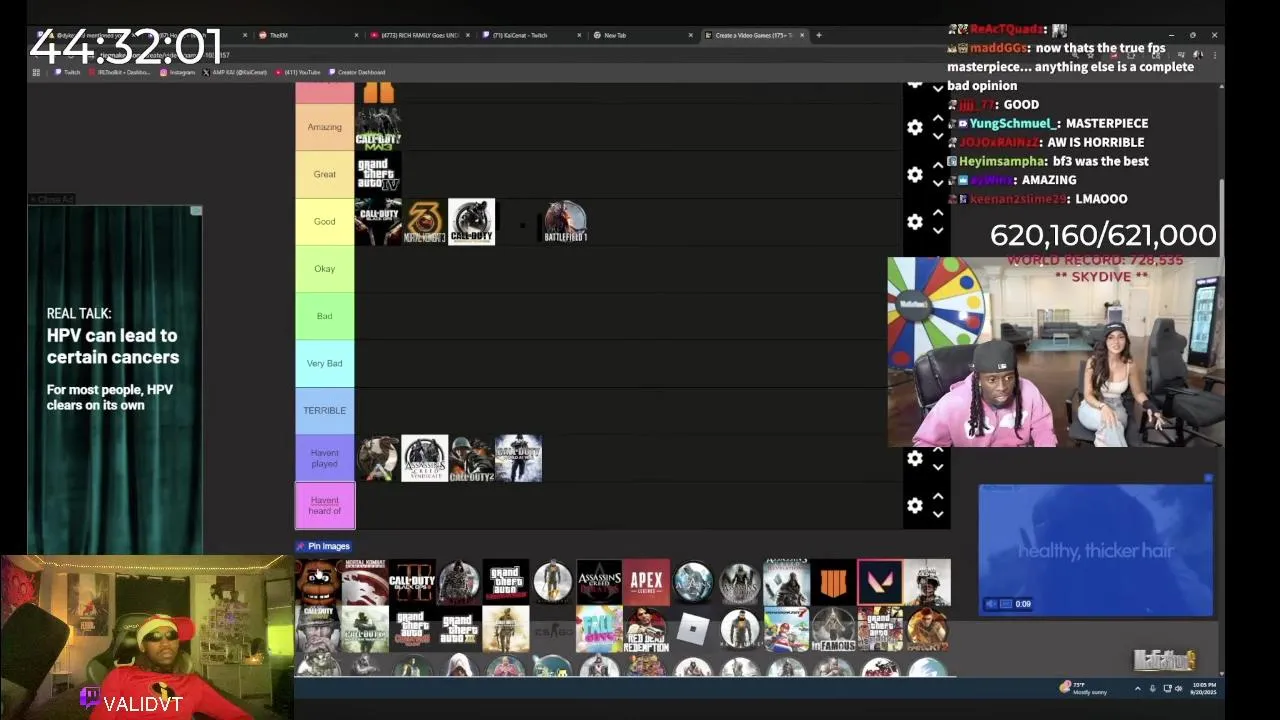The image size is (1280, 720).
Task: Open the Instagram bookmark
Action: coord(178,72)
